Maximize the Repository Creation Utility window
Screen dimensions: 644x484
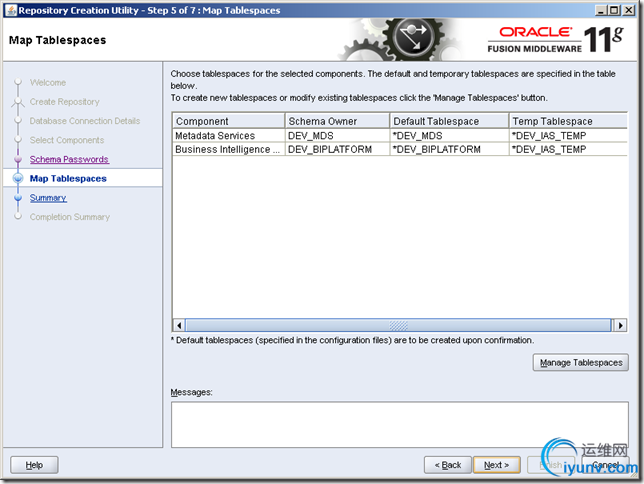coord(614,10)
